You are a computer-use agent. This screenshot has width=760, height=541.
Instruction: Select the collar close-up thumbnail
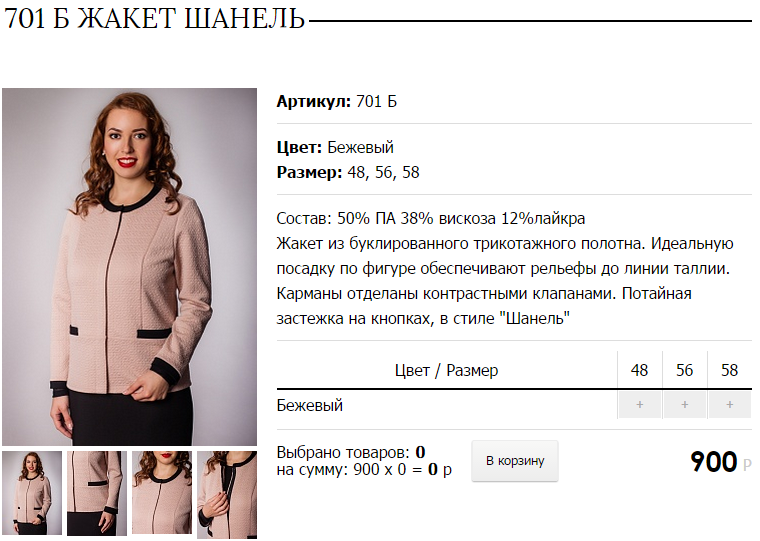[162, 492]
